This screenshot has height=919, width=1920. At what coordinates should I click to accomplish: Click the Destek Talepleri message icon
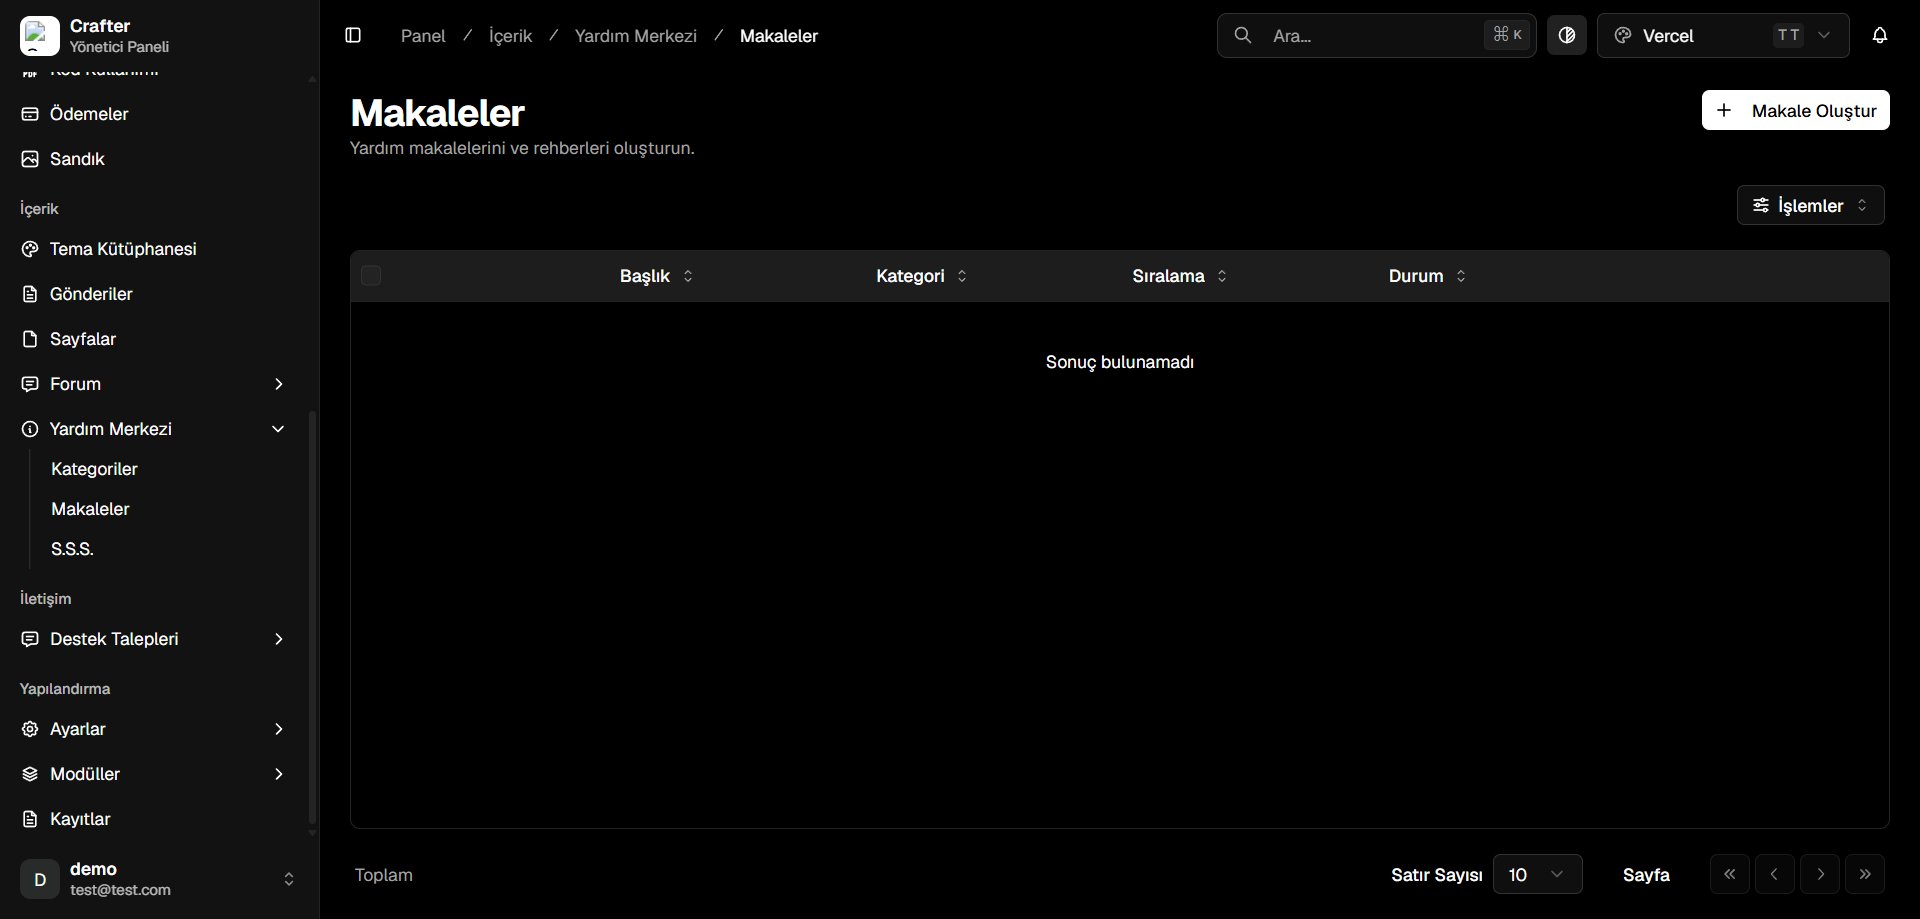[x=30, y=639]
